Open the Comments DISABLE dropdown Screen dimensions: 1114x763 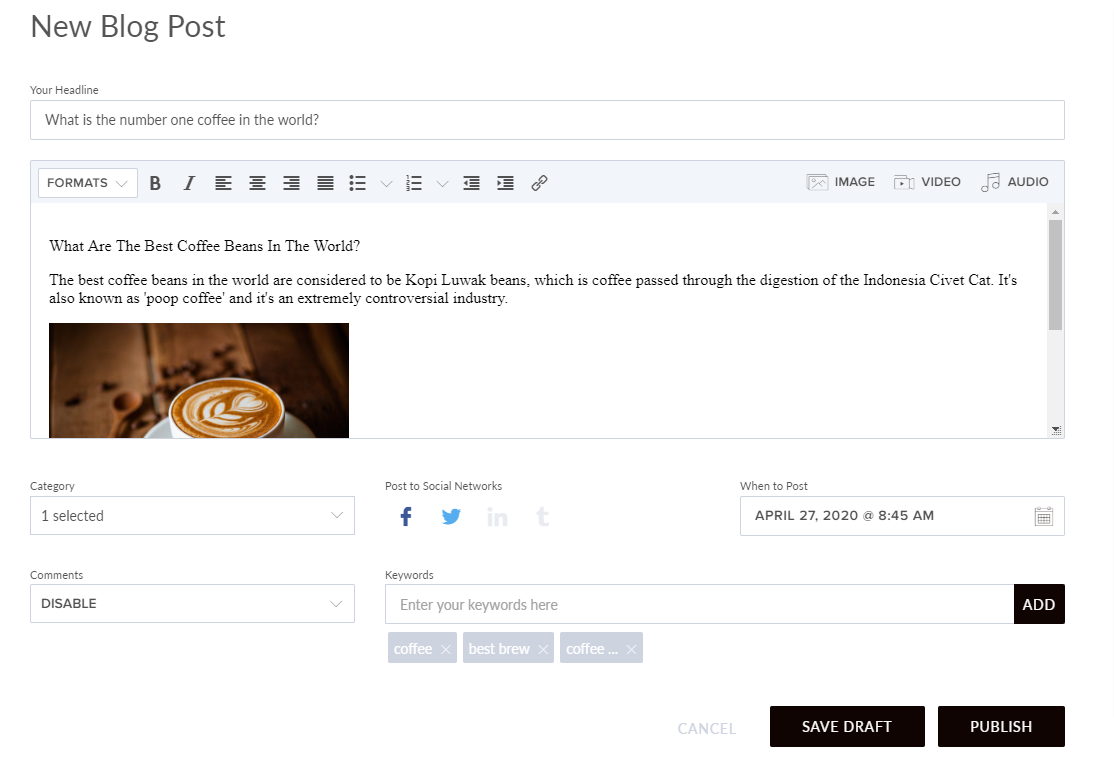[193, 604]
